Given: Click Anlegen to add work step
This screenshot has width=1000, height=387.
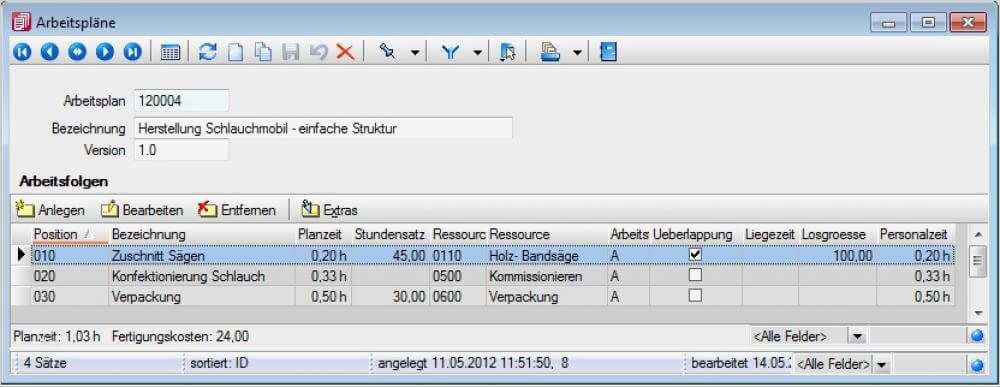Looking at the screenshot, I should coord(51,210).
